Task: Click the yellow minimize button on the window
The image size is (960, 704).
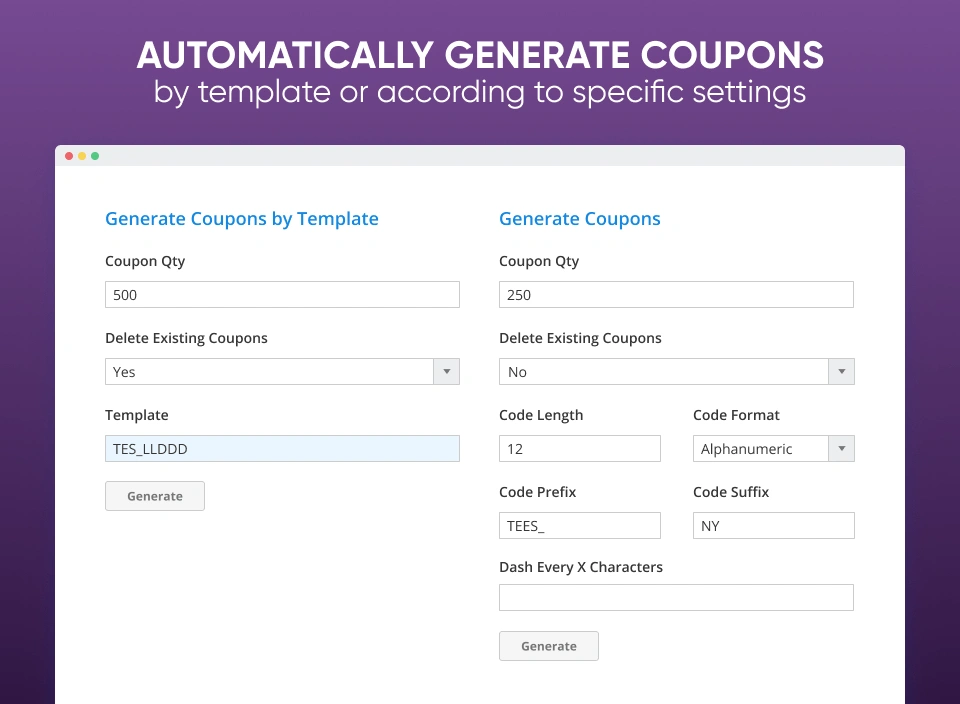Action: [x=81, y=156]
